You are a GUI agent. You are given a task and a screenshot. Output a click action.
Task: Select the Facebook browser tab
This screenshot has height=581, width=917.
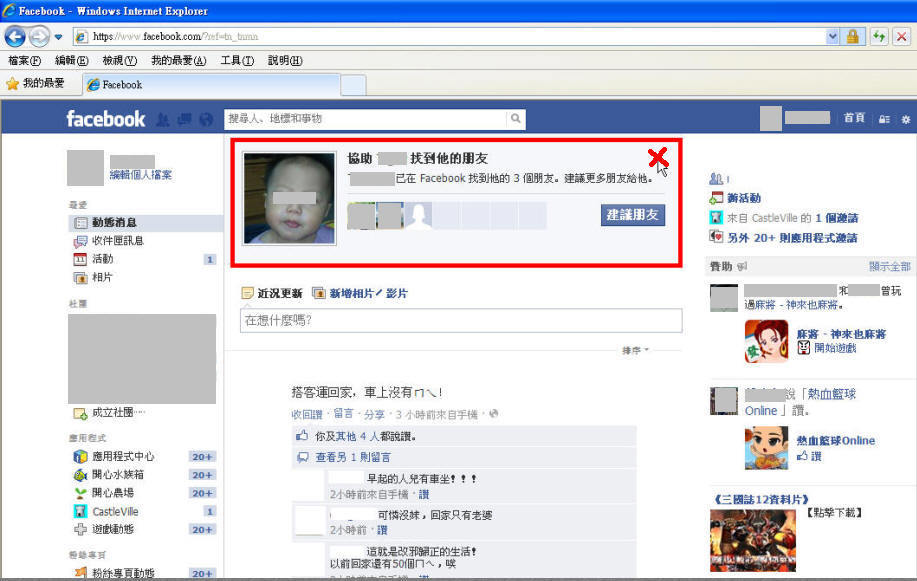(x=211, y=85)
